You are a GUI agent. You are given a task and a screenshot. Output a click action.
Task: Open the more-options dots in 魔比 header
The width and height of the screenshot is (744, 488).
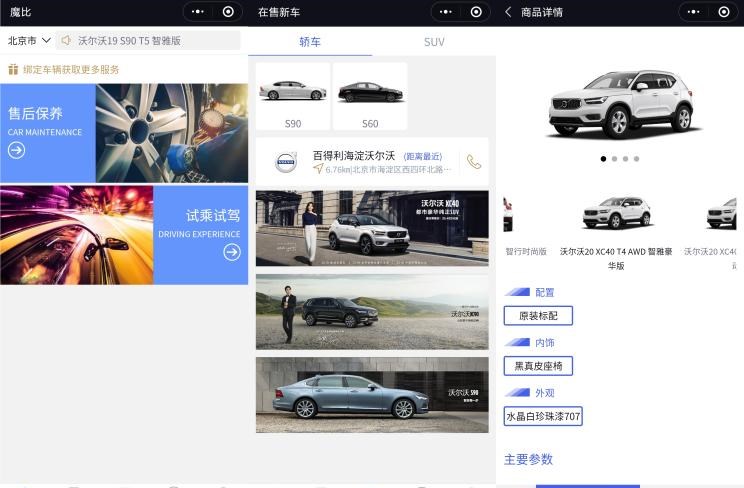[198, 12]
